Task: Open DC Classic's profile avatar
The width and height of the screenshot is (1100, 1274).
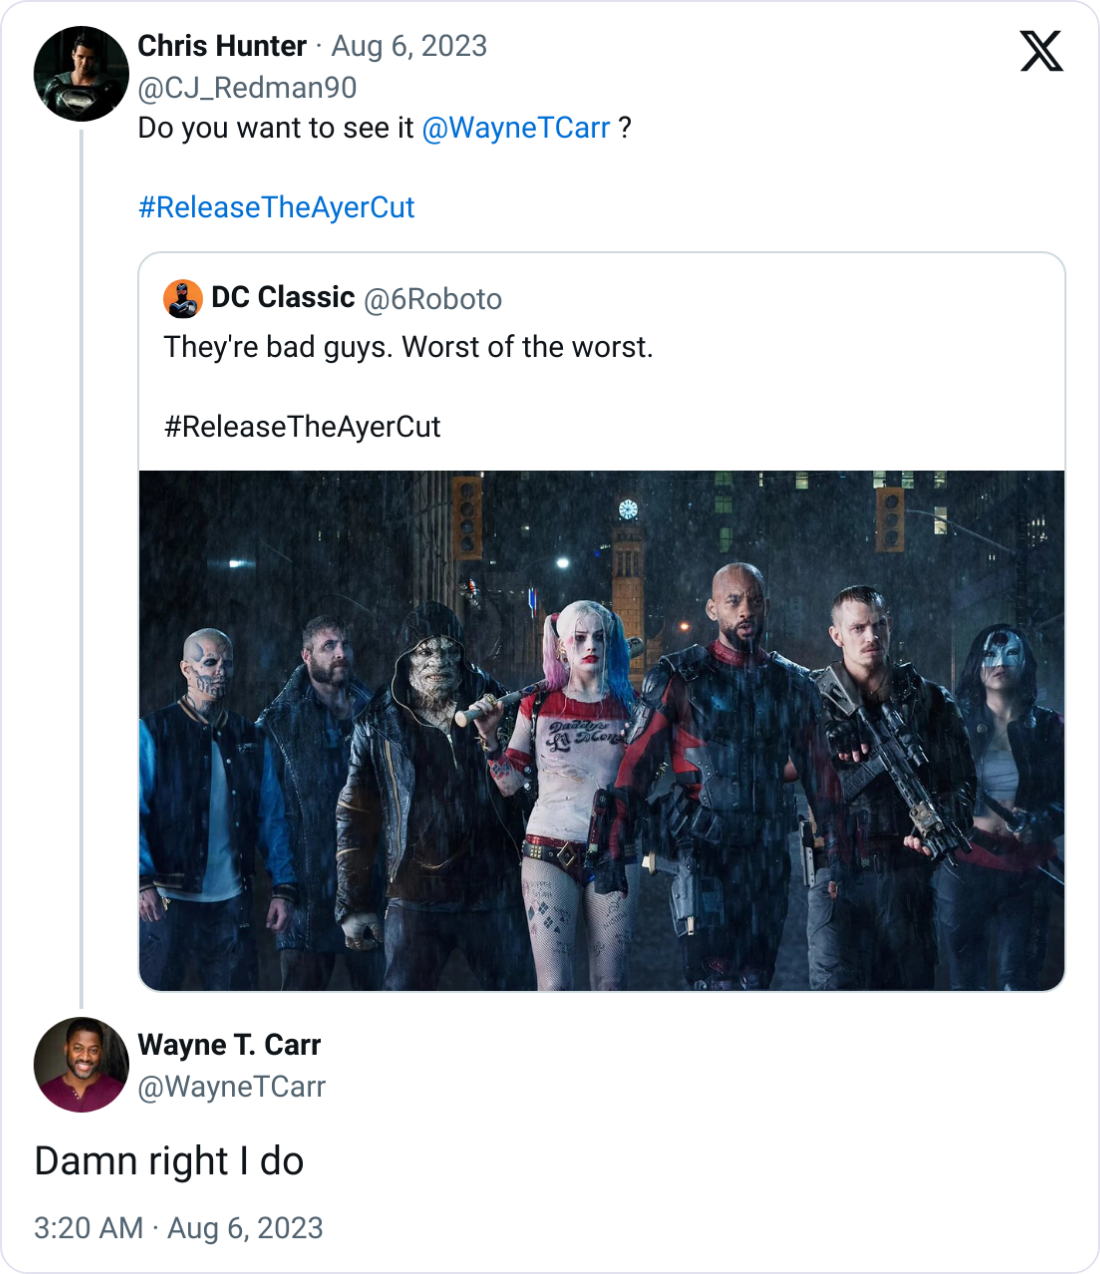Action: coord(182,296)
